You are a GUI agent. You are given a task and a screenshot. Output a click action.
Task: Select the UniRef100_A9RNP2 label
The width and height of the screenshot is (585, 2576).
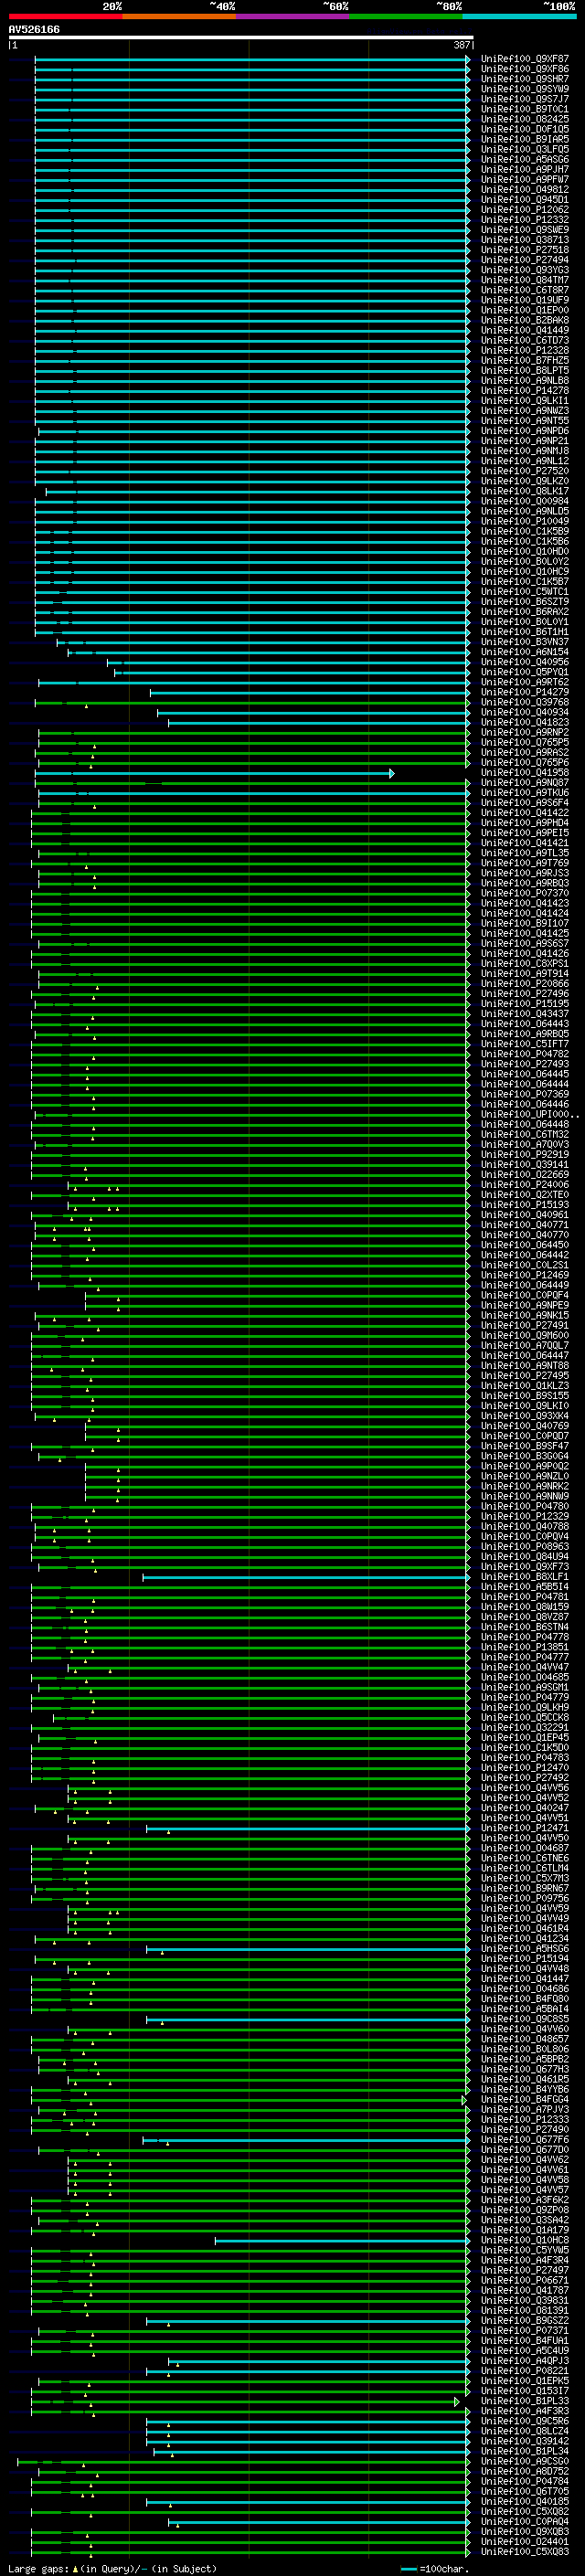pos(525,732)
